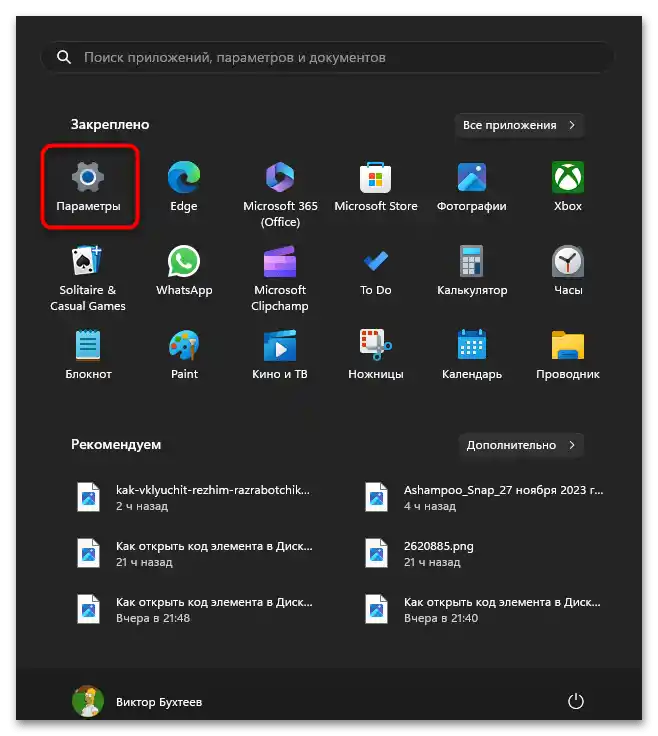Viewport: 658px width, 736px height.
Task: Launch Edge browser from pinned apps
Action: coord(184,186)
